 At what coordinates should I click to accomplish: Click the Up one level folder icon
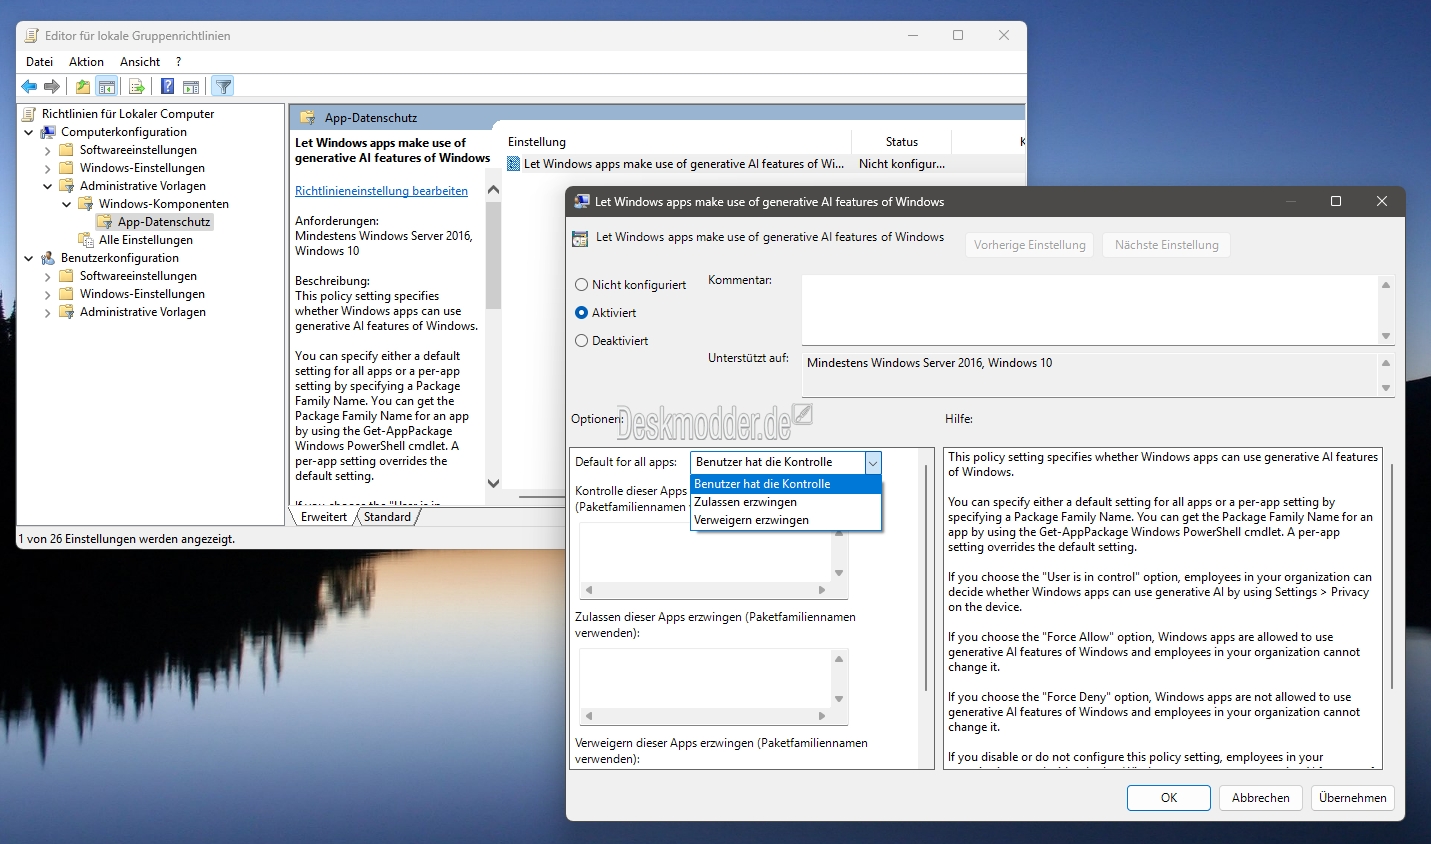click(x=83, y=86)
